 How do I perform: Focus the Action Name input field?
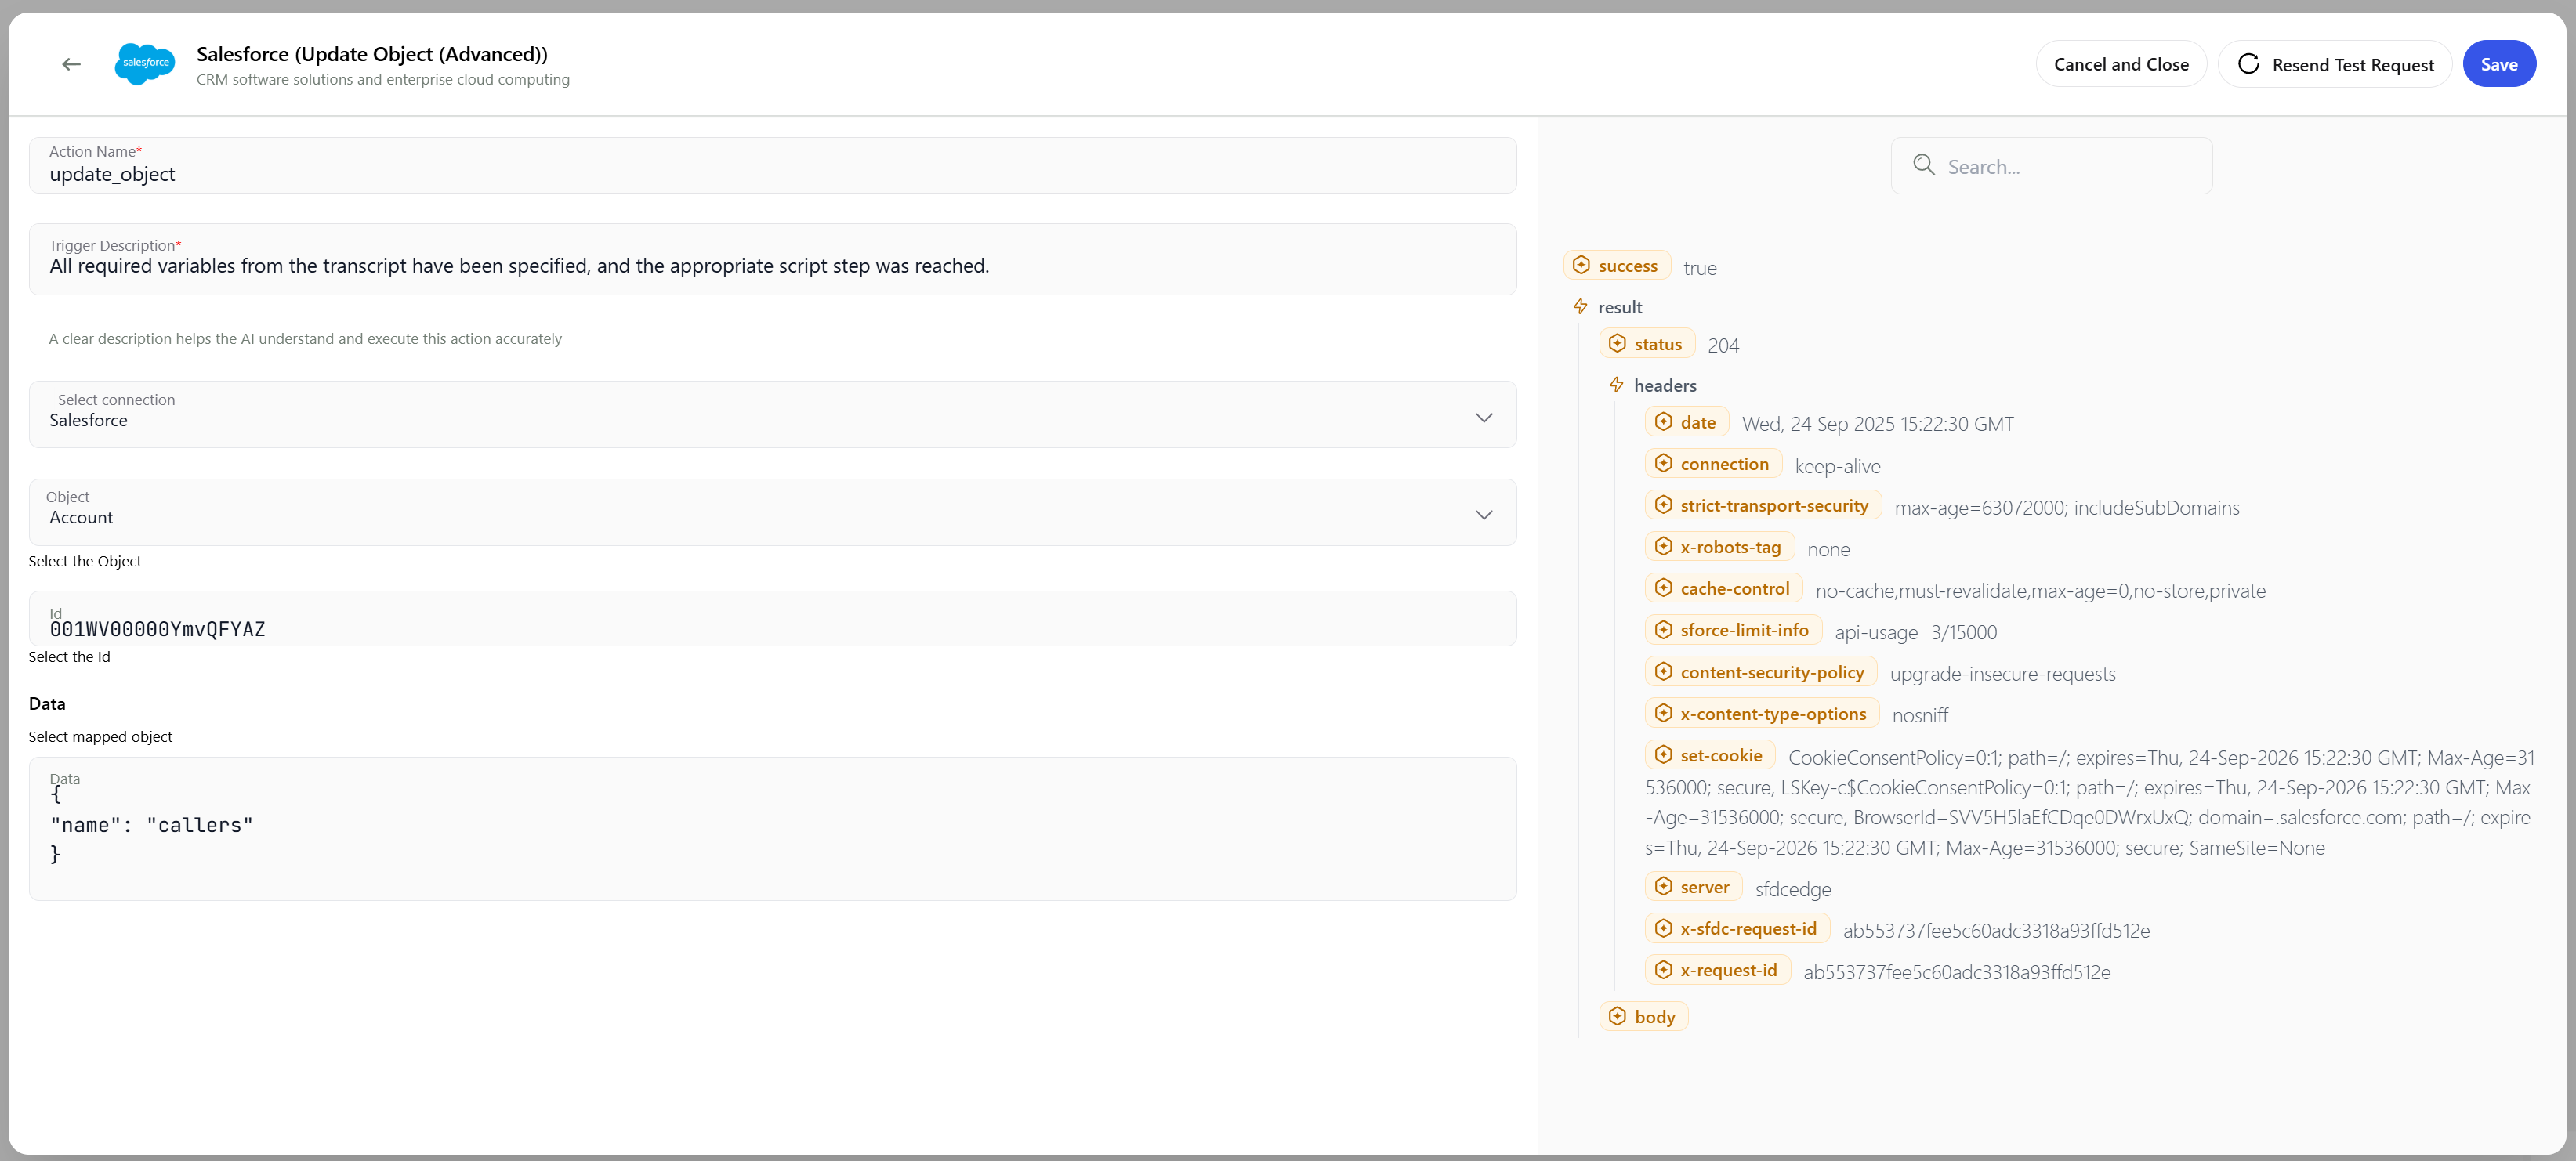[x=772, y=165]
